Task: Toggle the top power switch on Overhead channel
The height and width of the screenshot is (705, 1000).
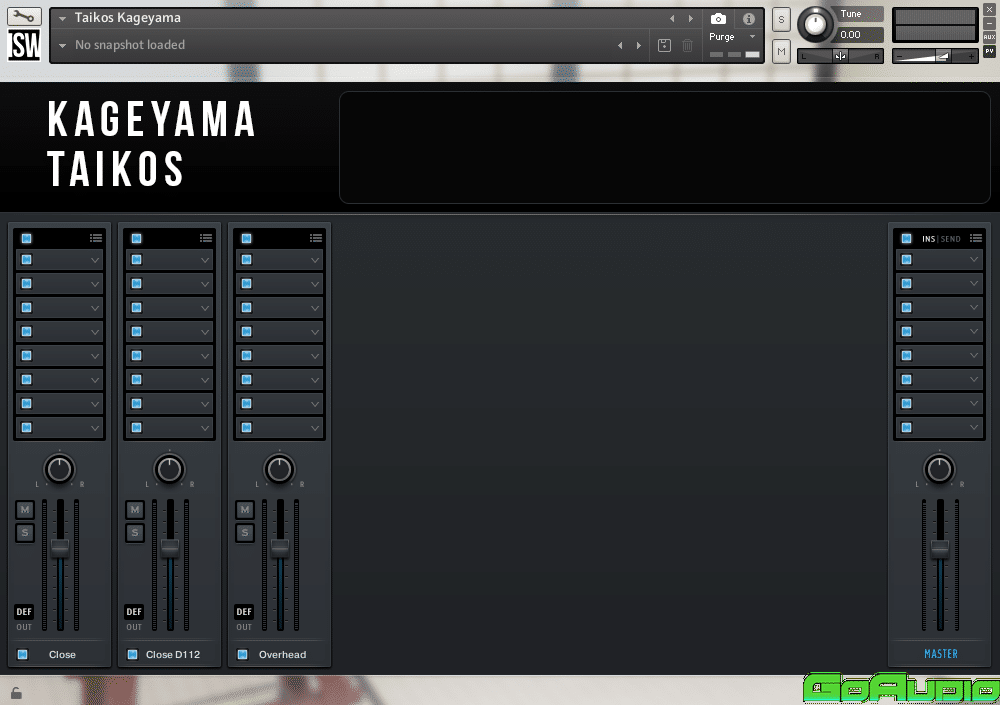Action: pyautogui.click(x=246, y=239)
